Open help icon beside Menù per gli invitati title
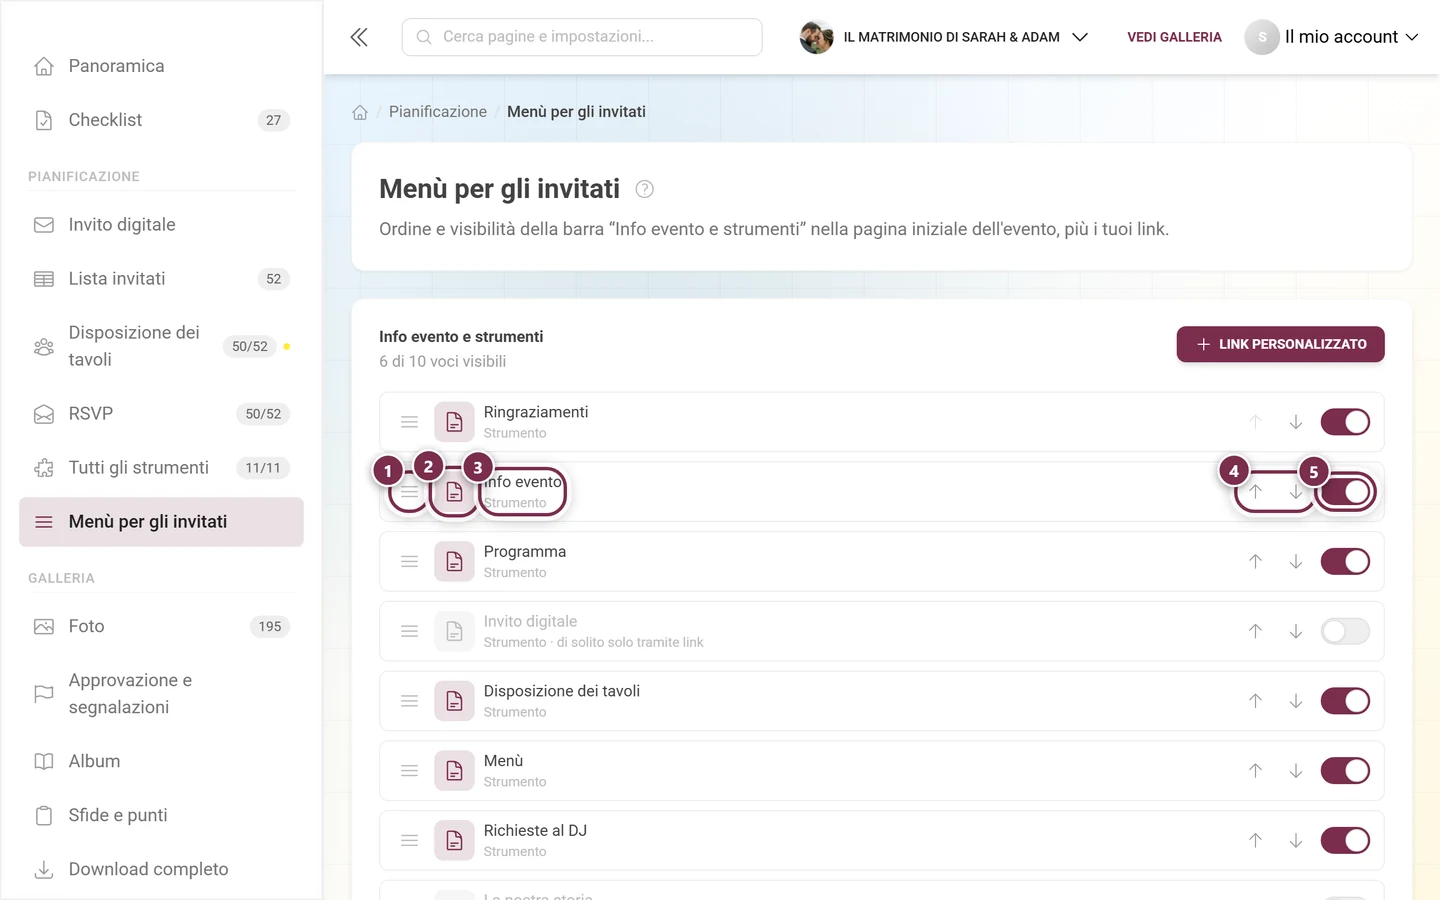 645,189
